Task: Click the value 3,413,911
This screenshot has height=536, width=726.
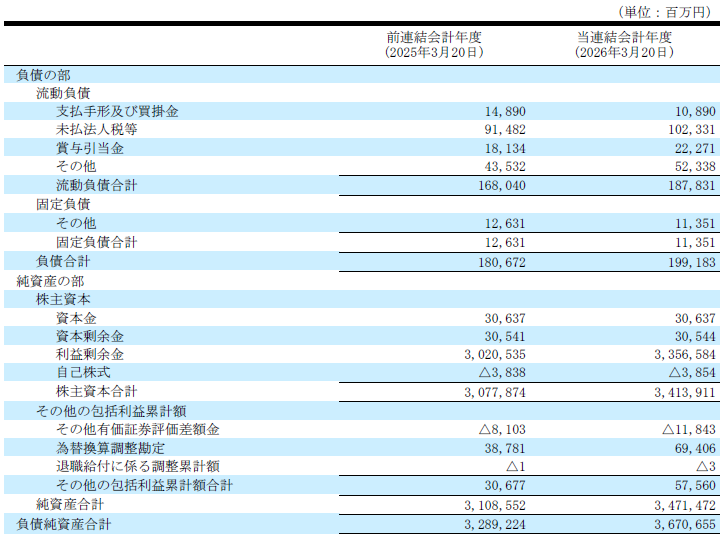Action: tap(685, 393)
